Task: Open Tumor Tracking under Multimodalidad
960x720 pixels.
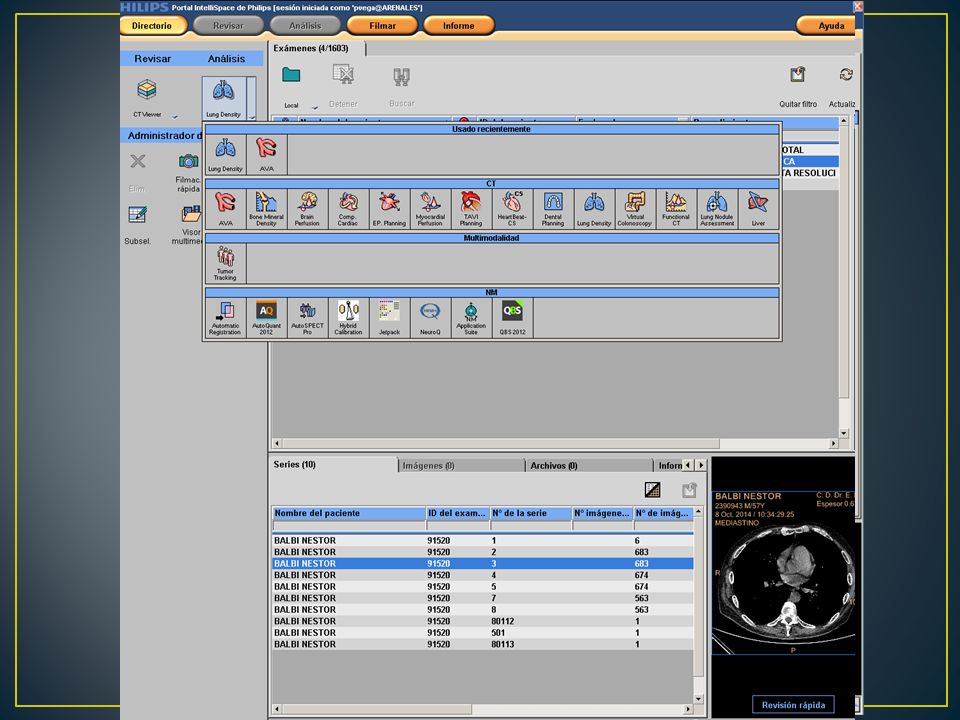Action: tap(225, 263)
